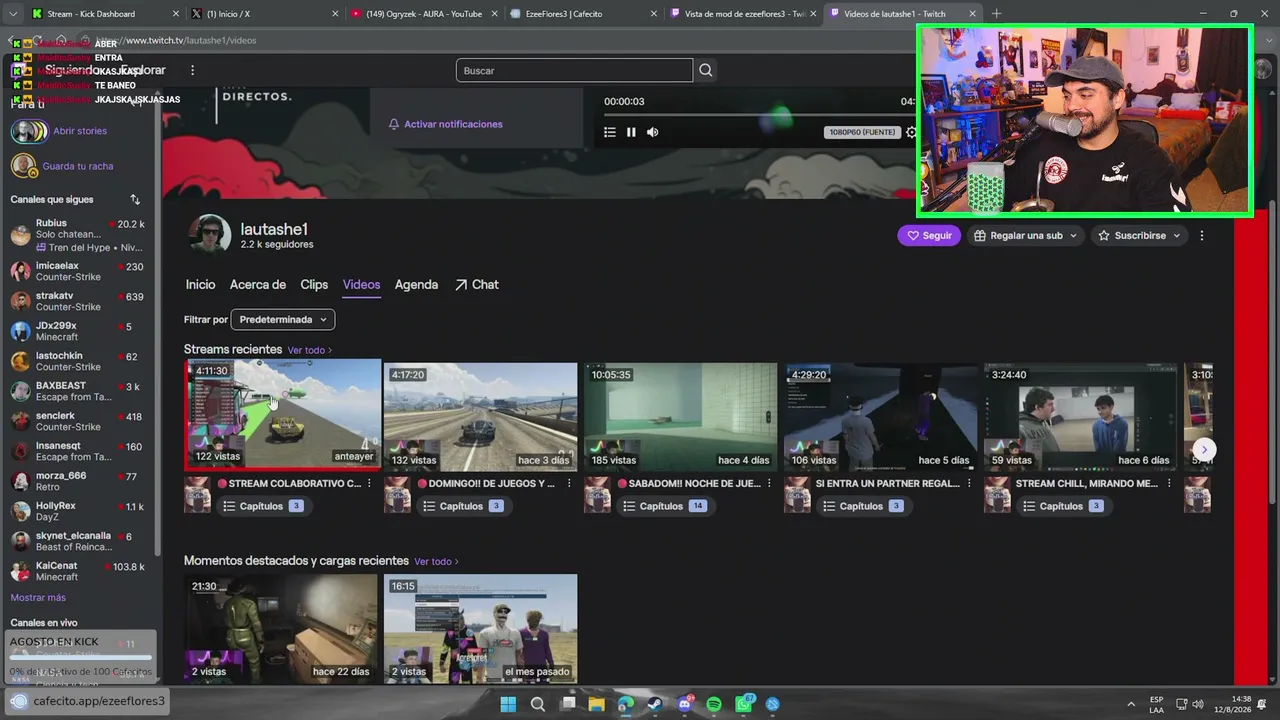Click Guarda tu racha in the sidebar
This screenshot has width=1280, height=720.
(78, 166)
